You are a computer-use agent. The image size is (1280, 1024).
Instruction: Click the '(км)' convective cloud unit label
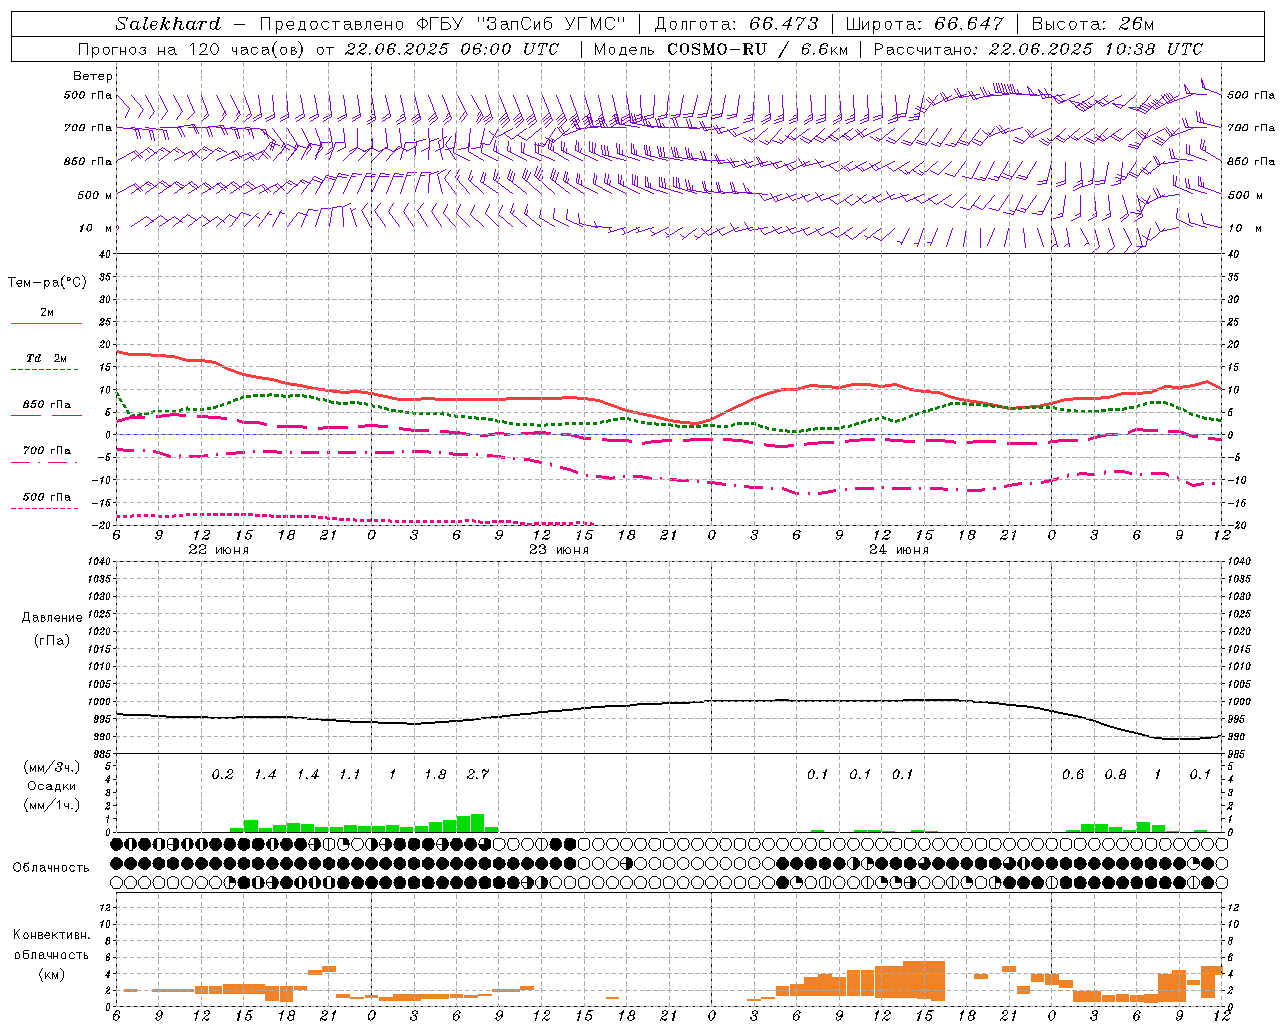pyautogui.click(x=51, y=974)
